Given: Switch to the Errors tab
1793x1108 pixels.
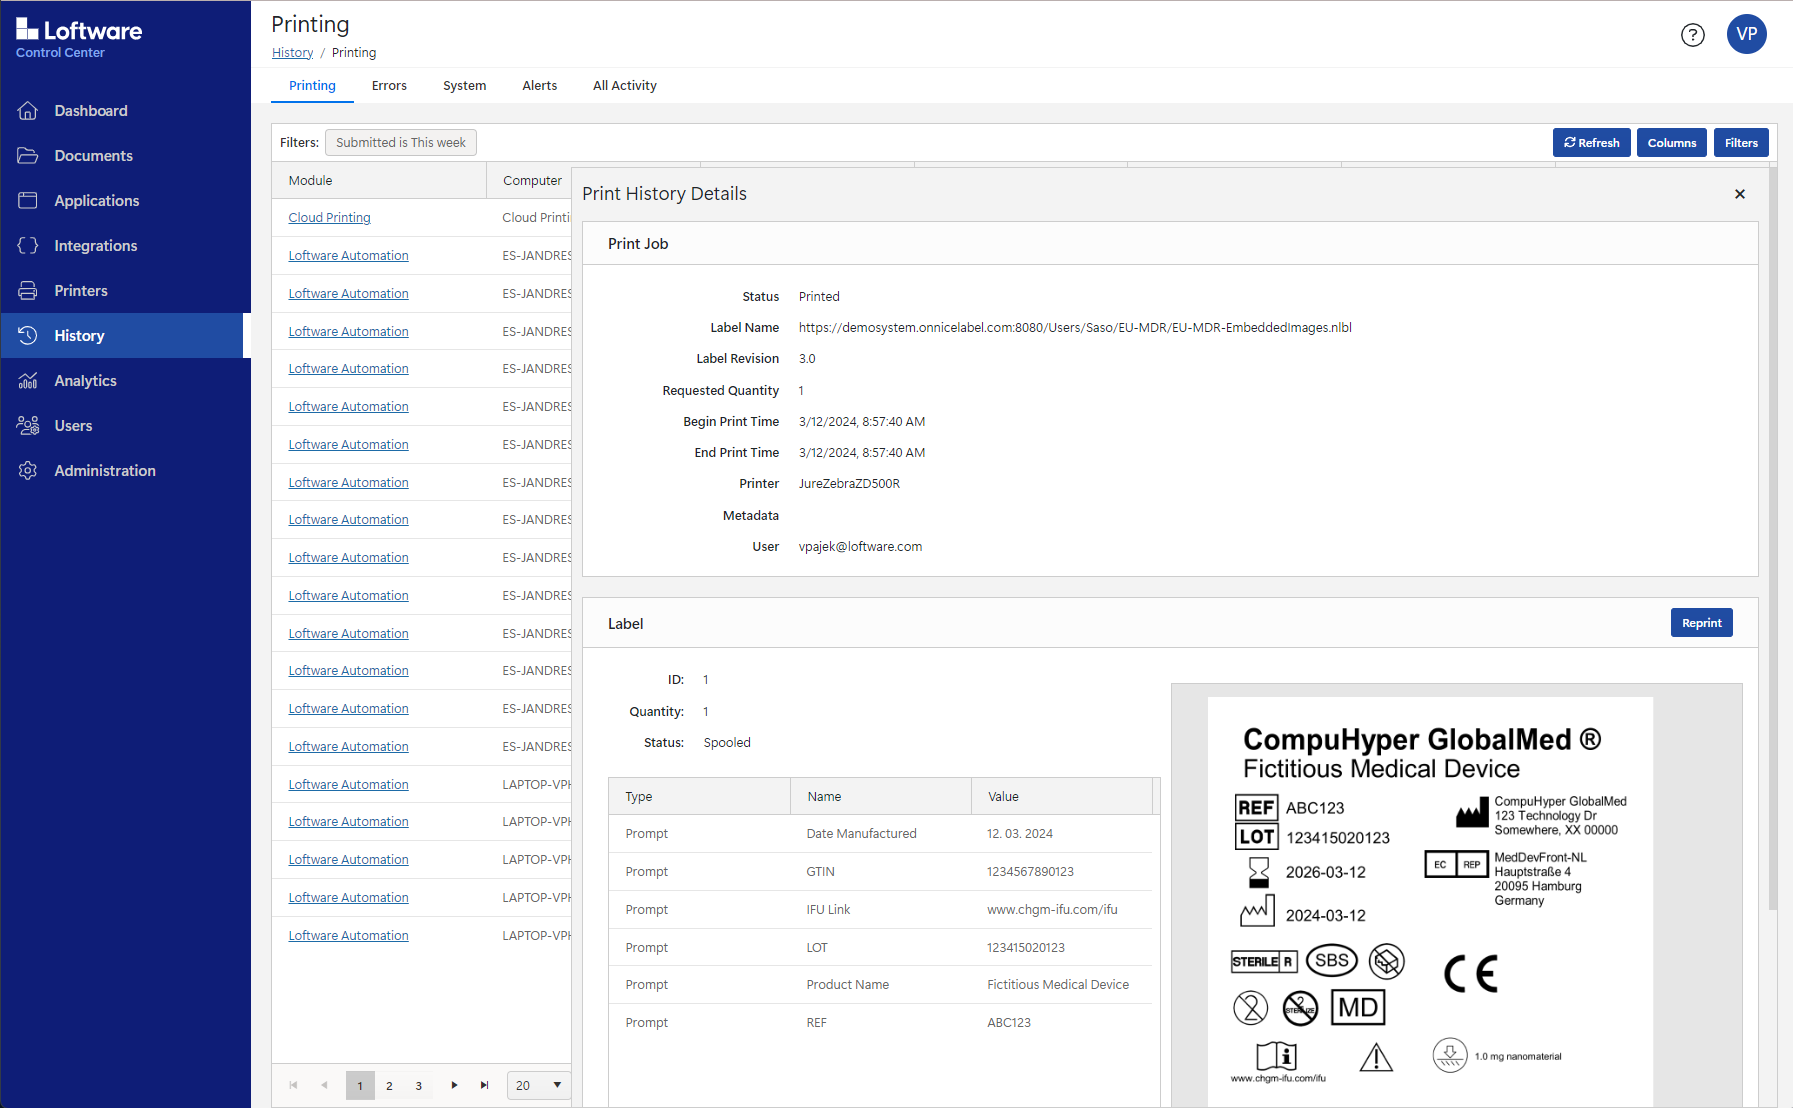Looking at the screenshot, I should tap(389, 86).
